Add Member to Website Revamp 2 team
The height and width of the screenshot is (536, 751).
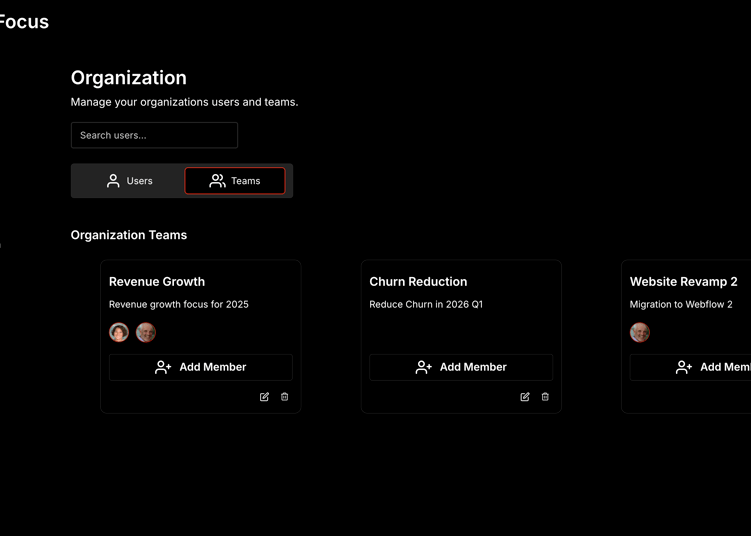691,367
